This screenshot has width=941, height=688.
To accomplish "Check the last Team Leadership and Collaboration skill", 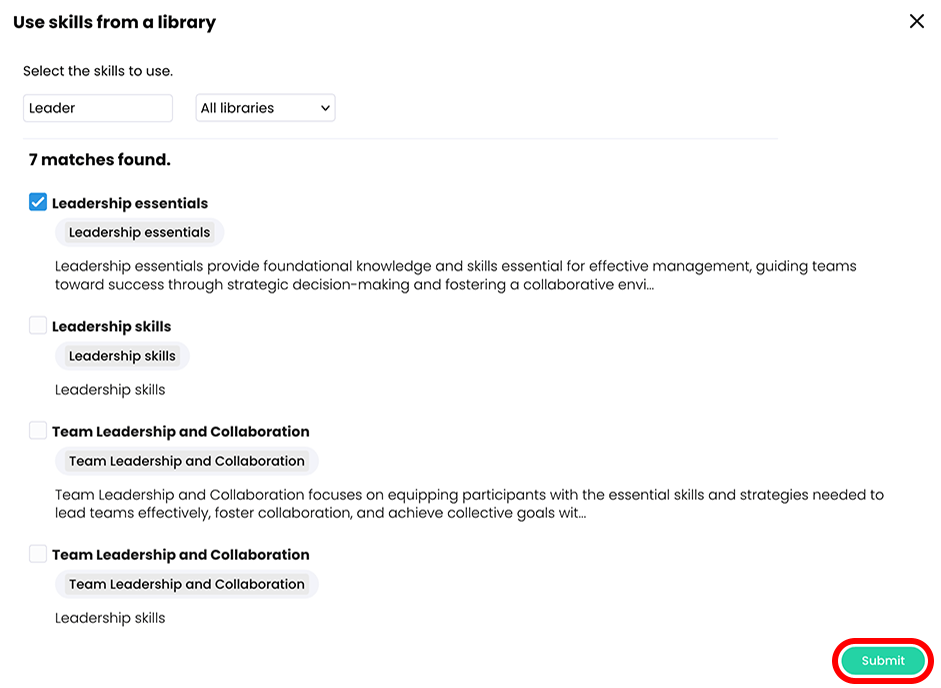I will [x=37, y=553].
